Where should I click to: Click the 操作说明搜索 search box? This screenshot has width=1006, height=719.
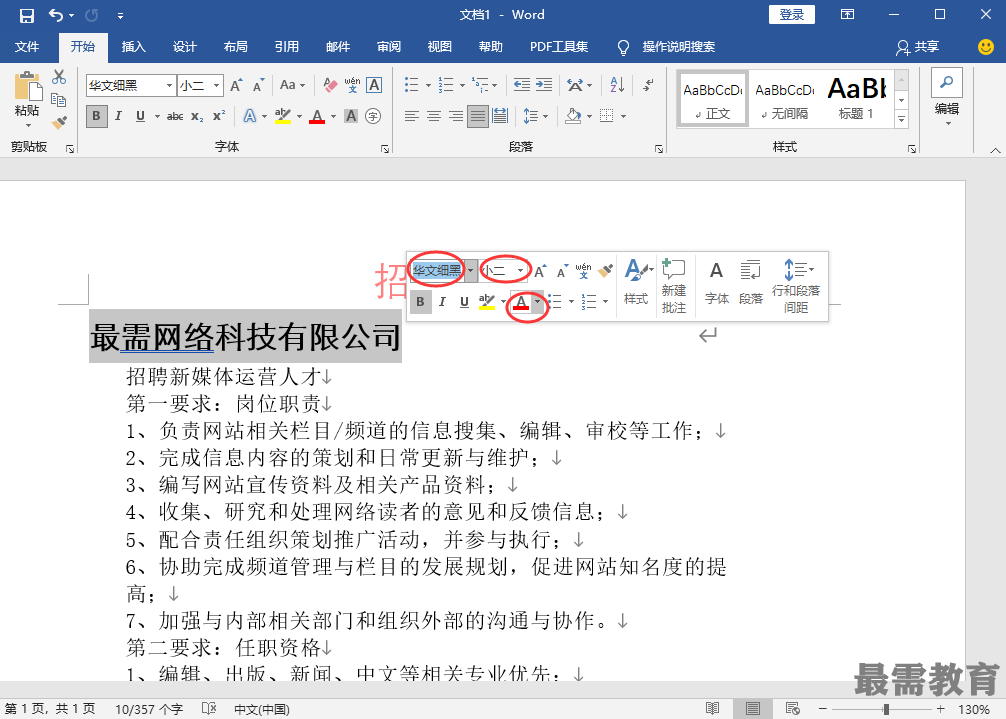pos(678,47)
